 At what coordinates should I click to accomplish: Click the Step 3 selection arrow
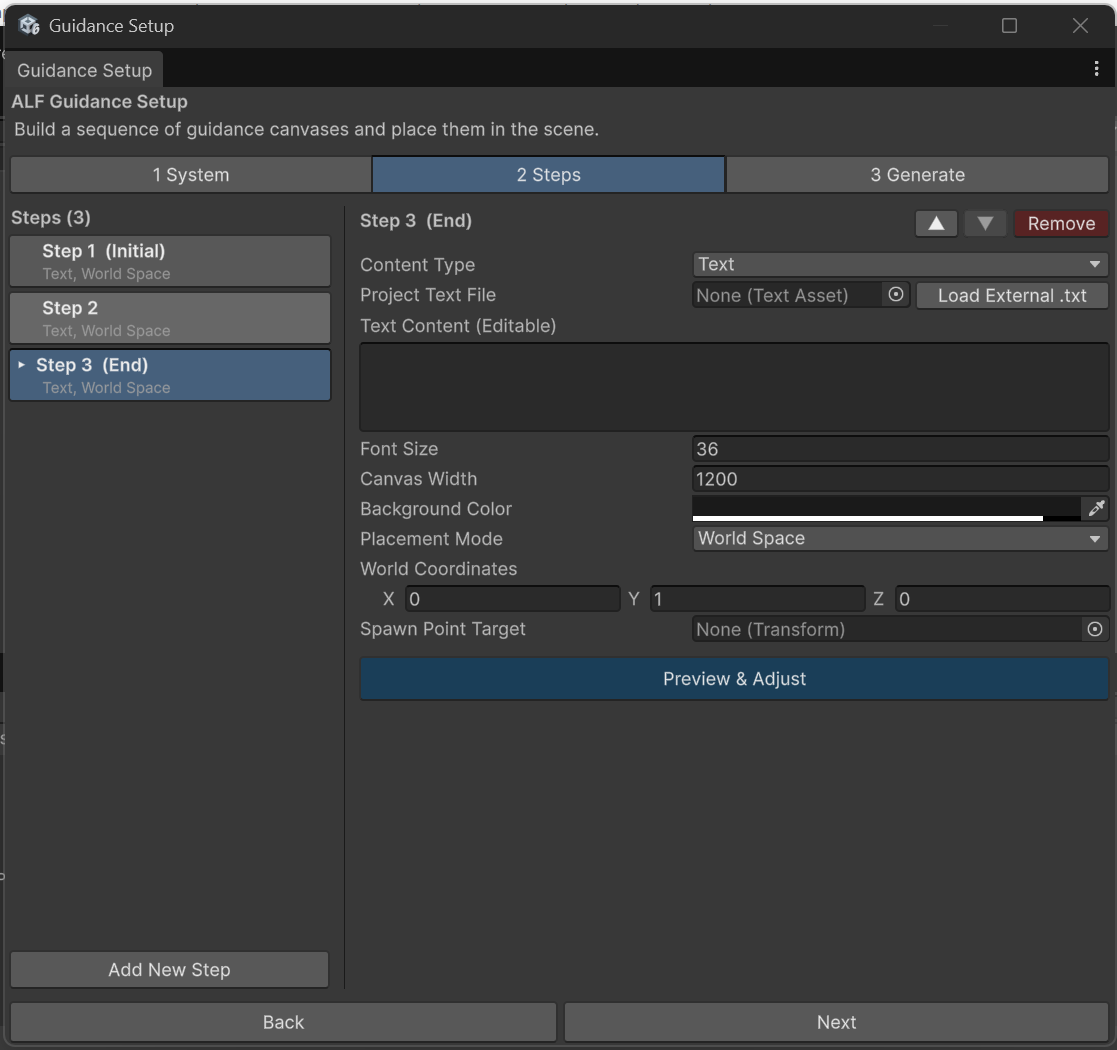21,365
